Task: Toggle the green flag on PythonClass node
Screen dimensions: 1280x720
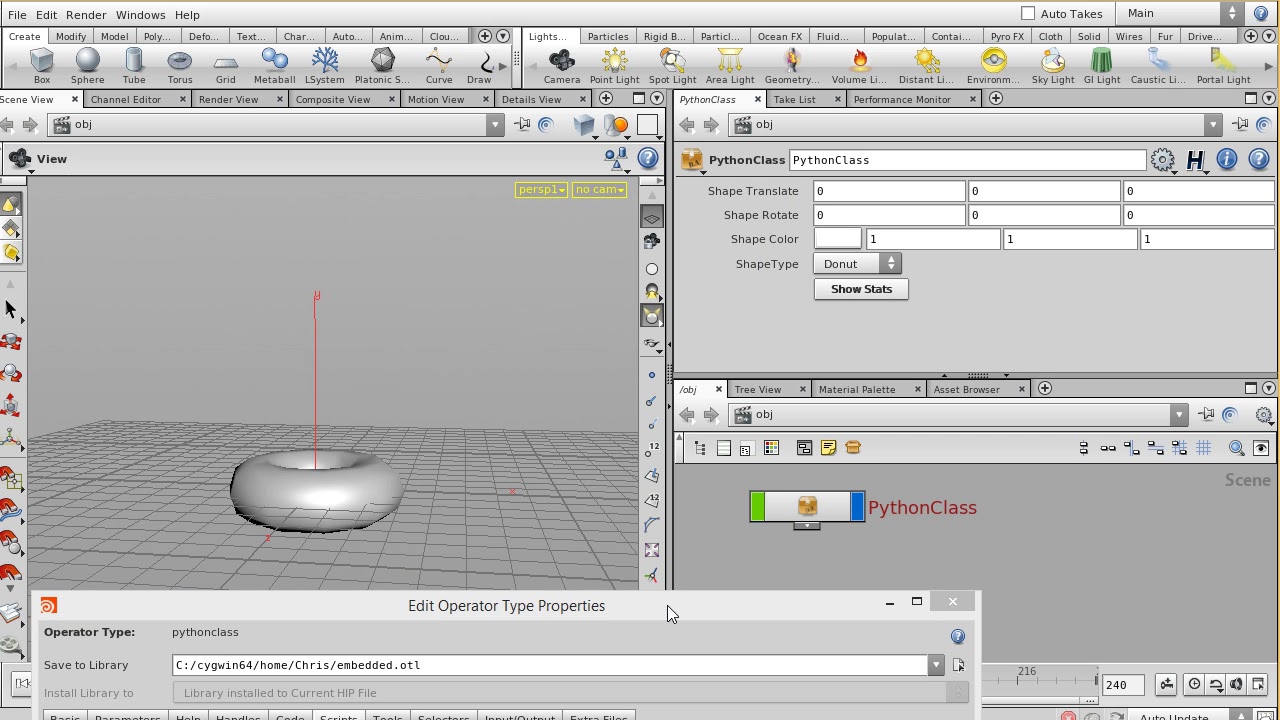Action: [758, 507]
